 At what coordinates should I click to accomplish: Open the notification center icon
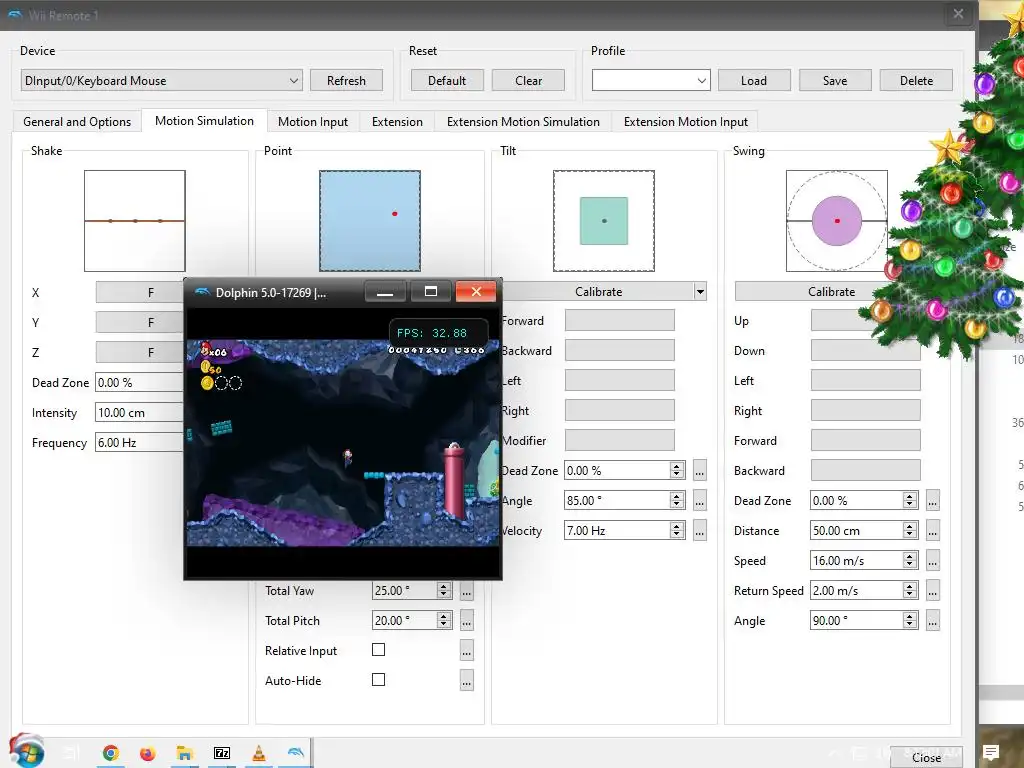click(x=991, y=752)
